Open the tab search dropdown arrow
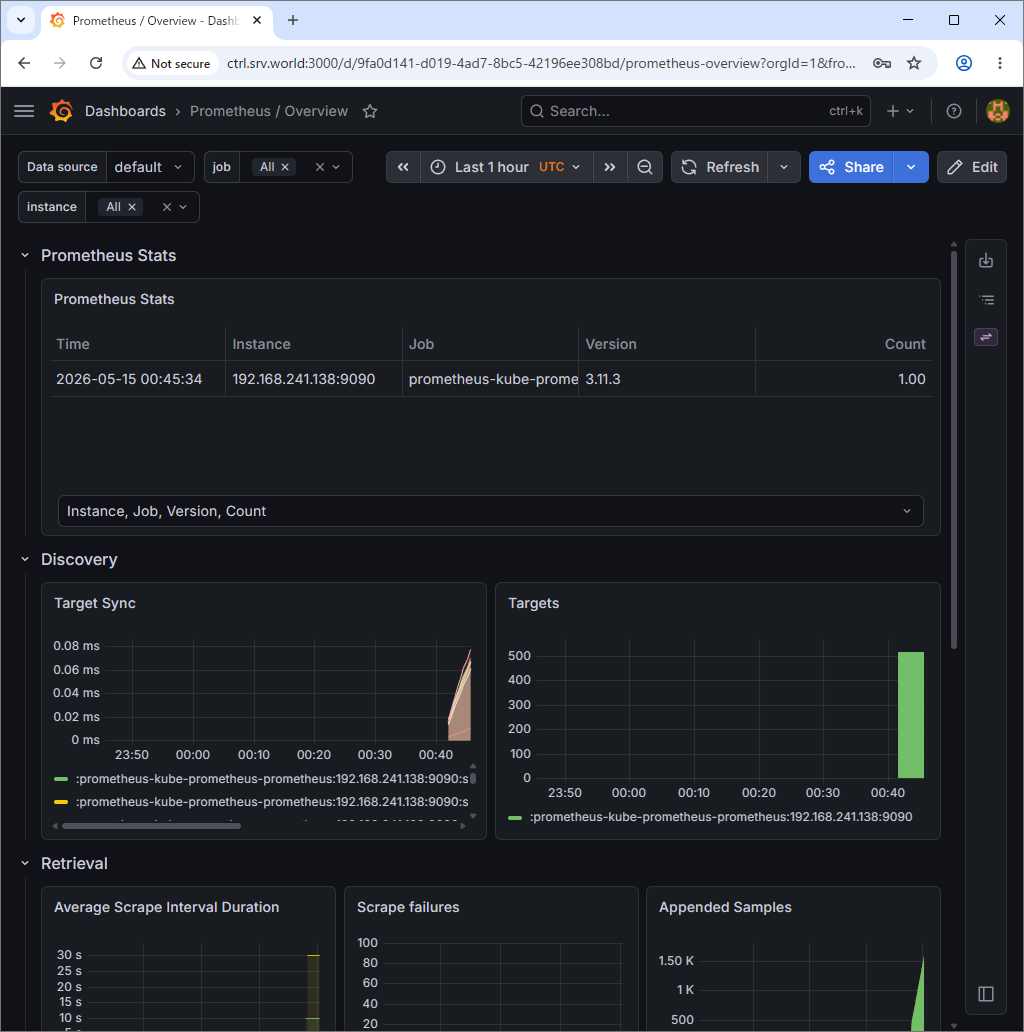Image resolution: width=1024 pixels, height=1032 pixels. pos(21,20)
